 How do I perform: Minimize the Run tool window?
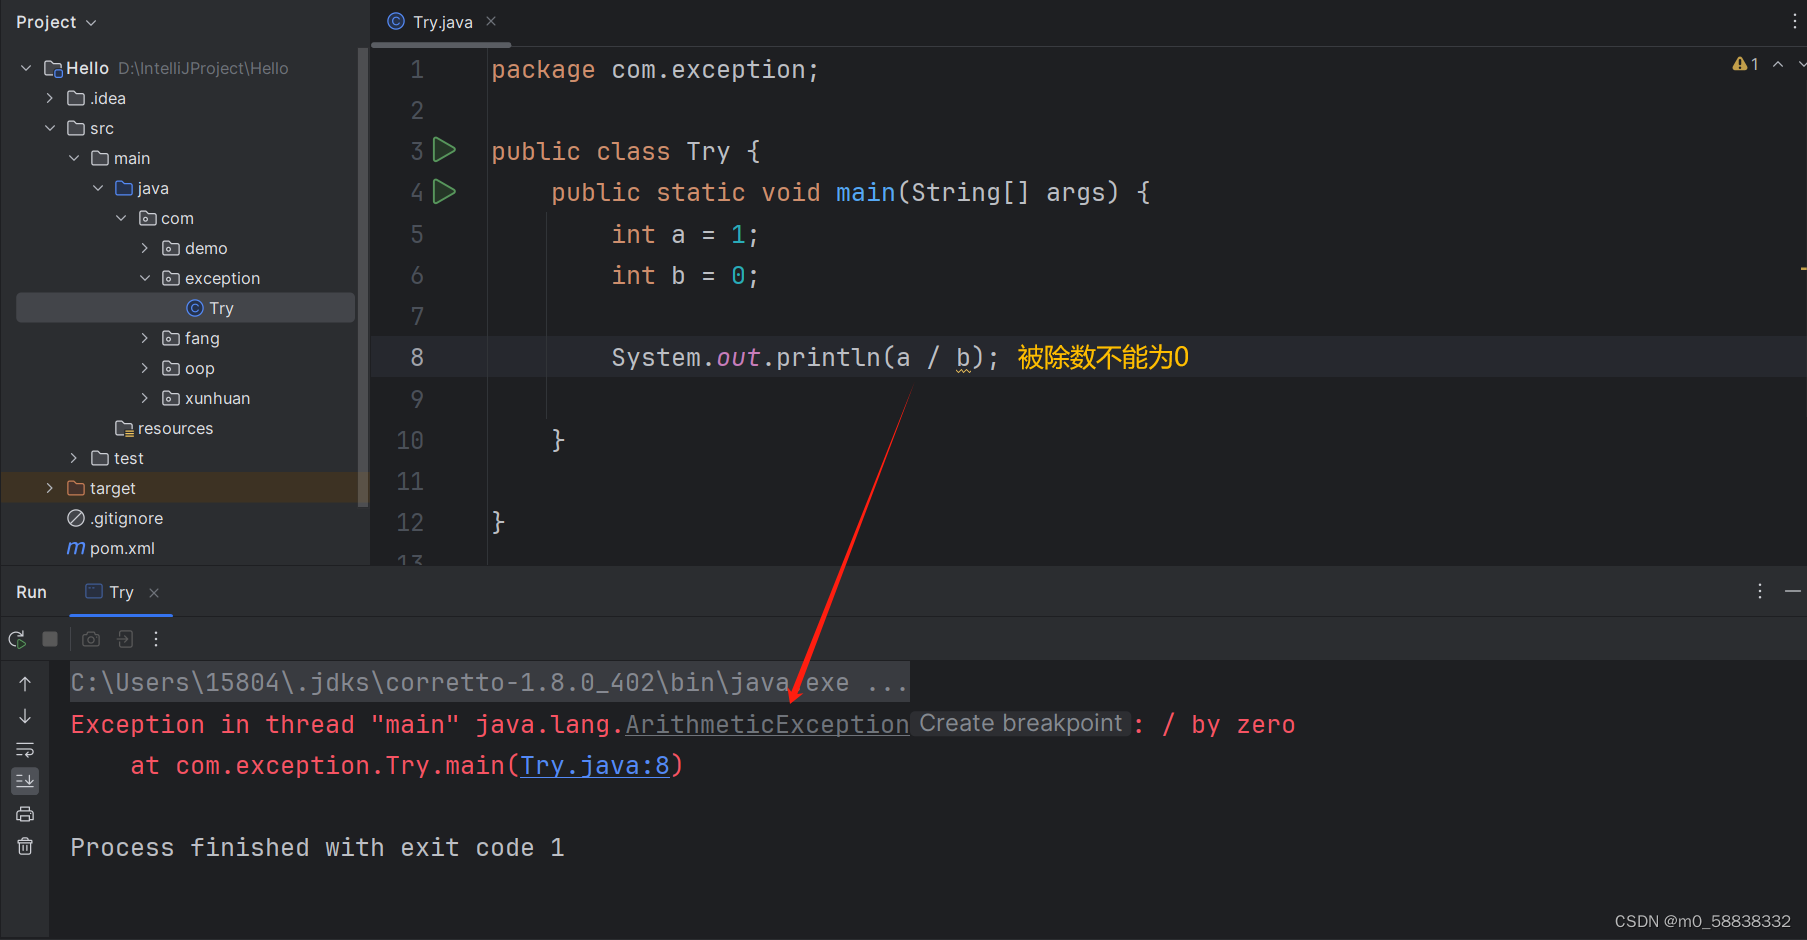coord(1792,591)
